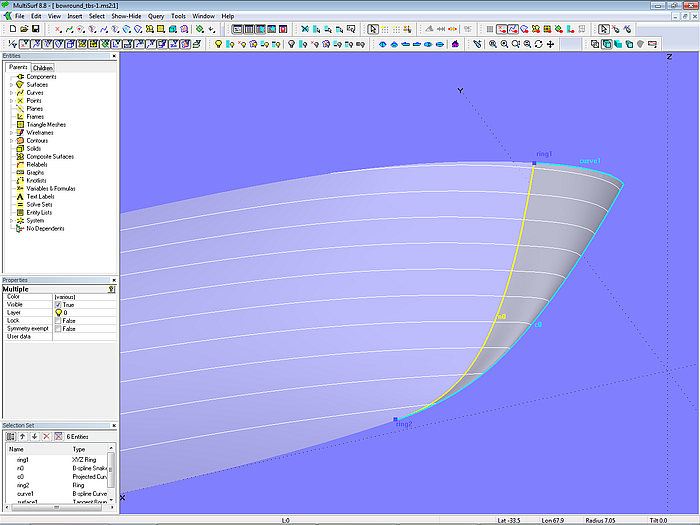
Task: Expand the Curves entity node
Action: tap(11, 93)
